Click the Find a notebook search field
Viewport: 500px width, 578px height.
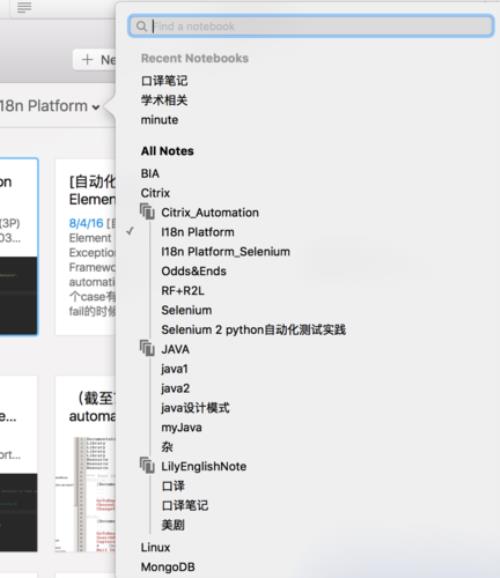tap(310, 26)
